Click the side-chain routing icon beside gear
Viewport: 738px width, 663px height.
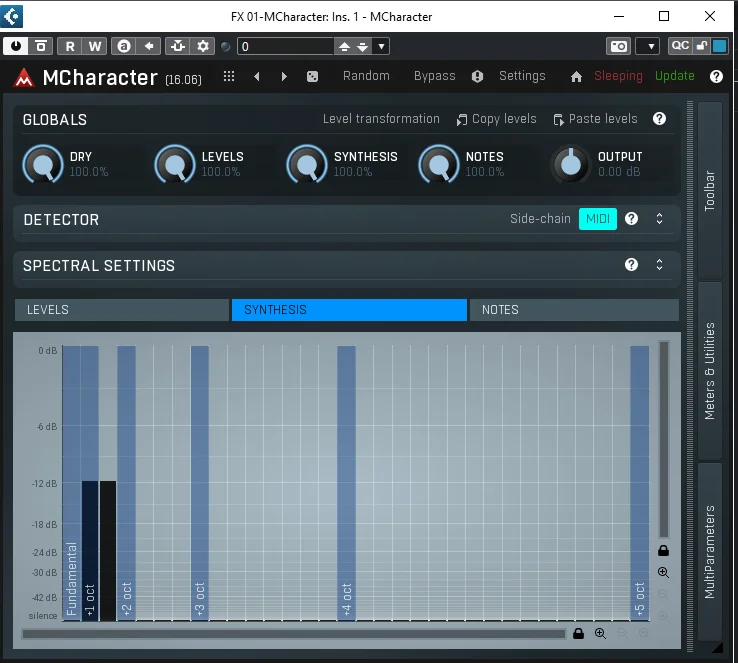coord(178,46)
